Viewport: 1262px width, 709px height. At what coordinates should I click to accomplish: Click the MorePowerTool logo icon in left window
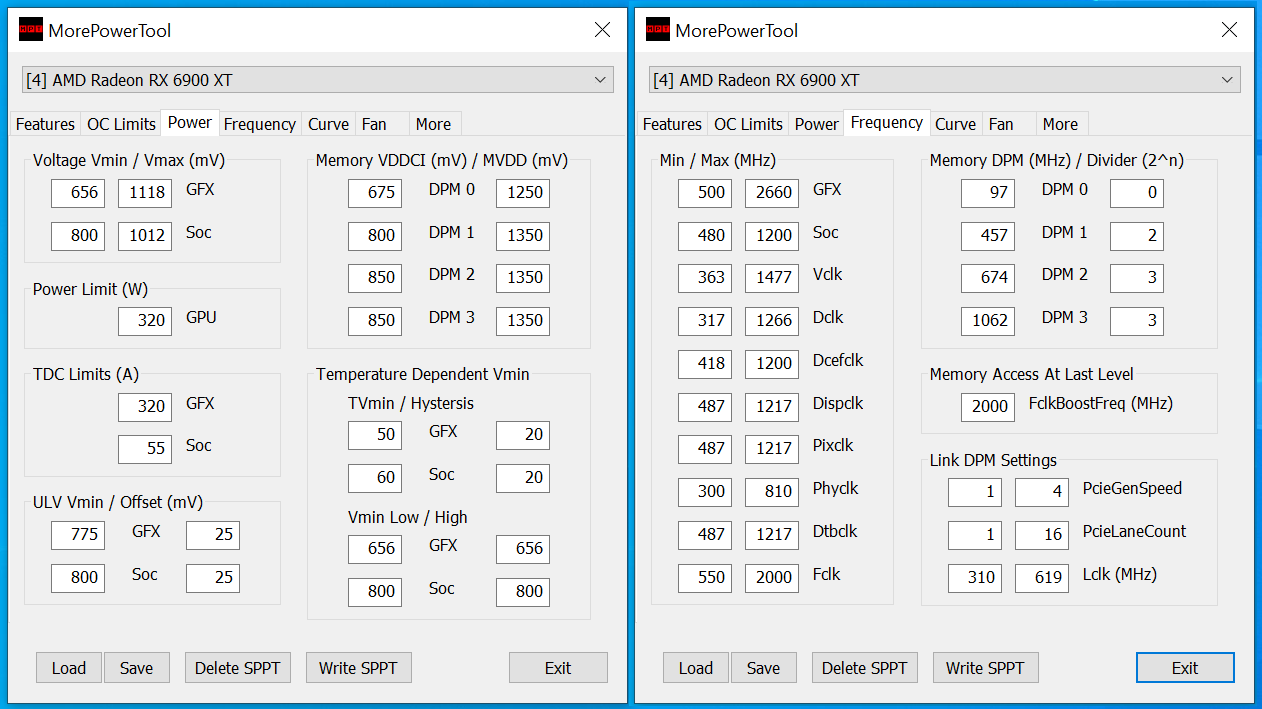click(x=30, y=30)
